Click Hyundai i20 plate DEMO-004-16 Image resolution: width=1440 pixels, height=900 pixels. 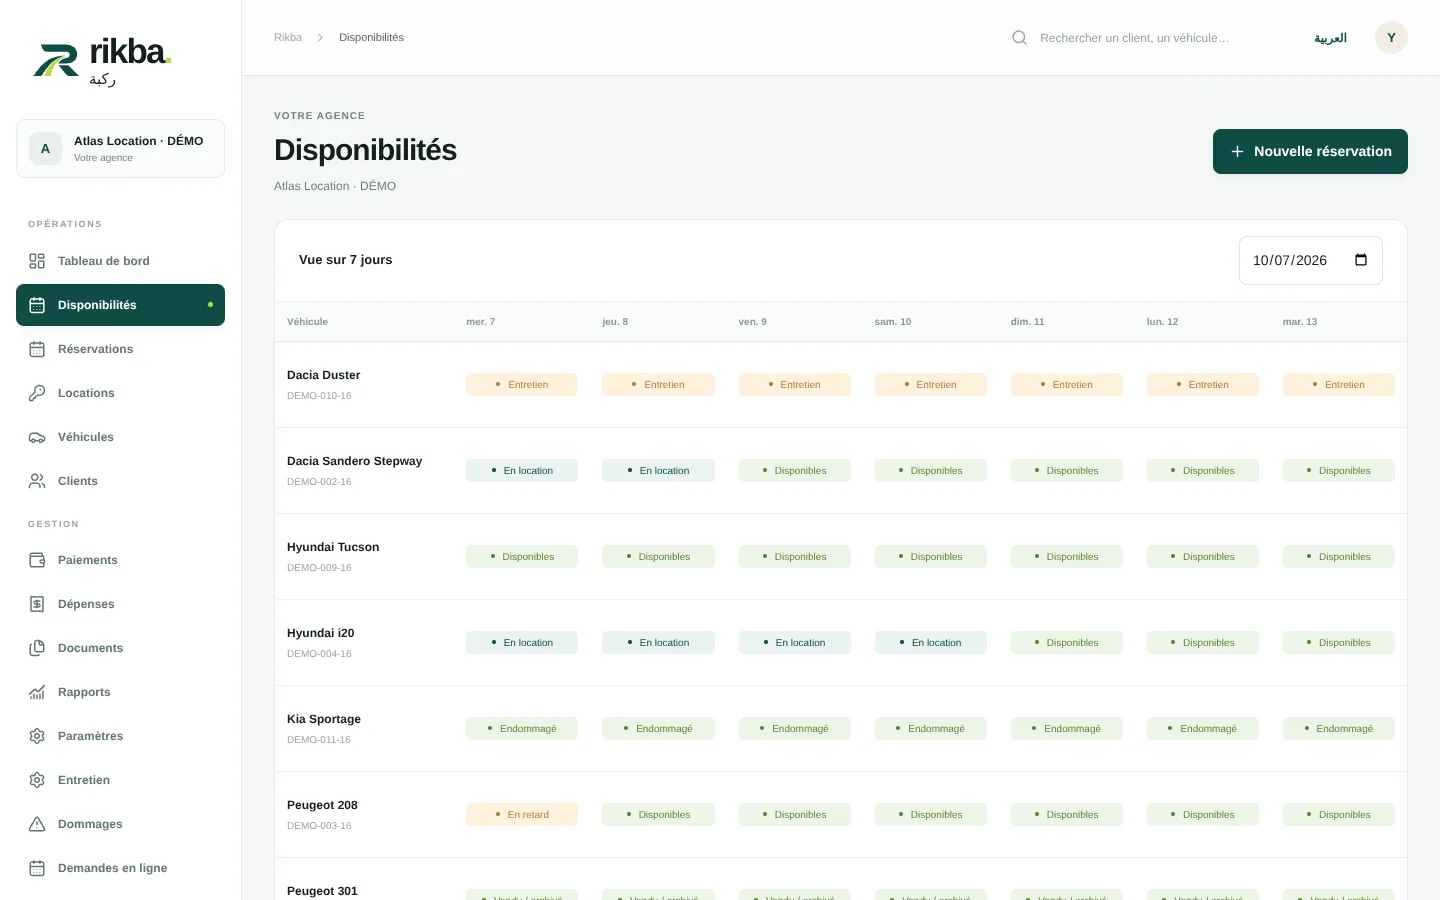pyautogui.click(x=319, y=654)
